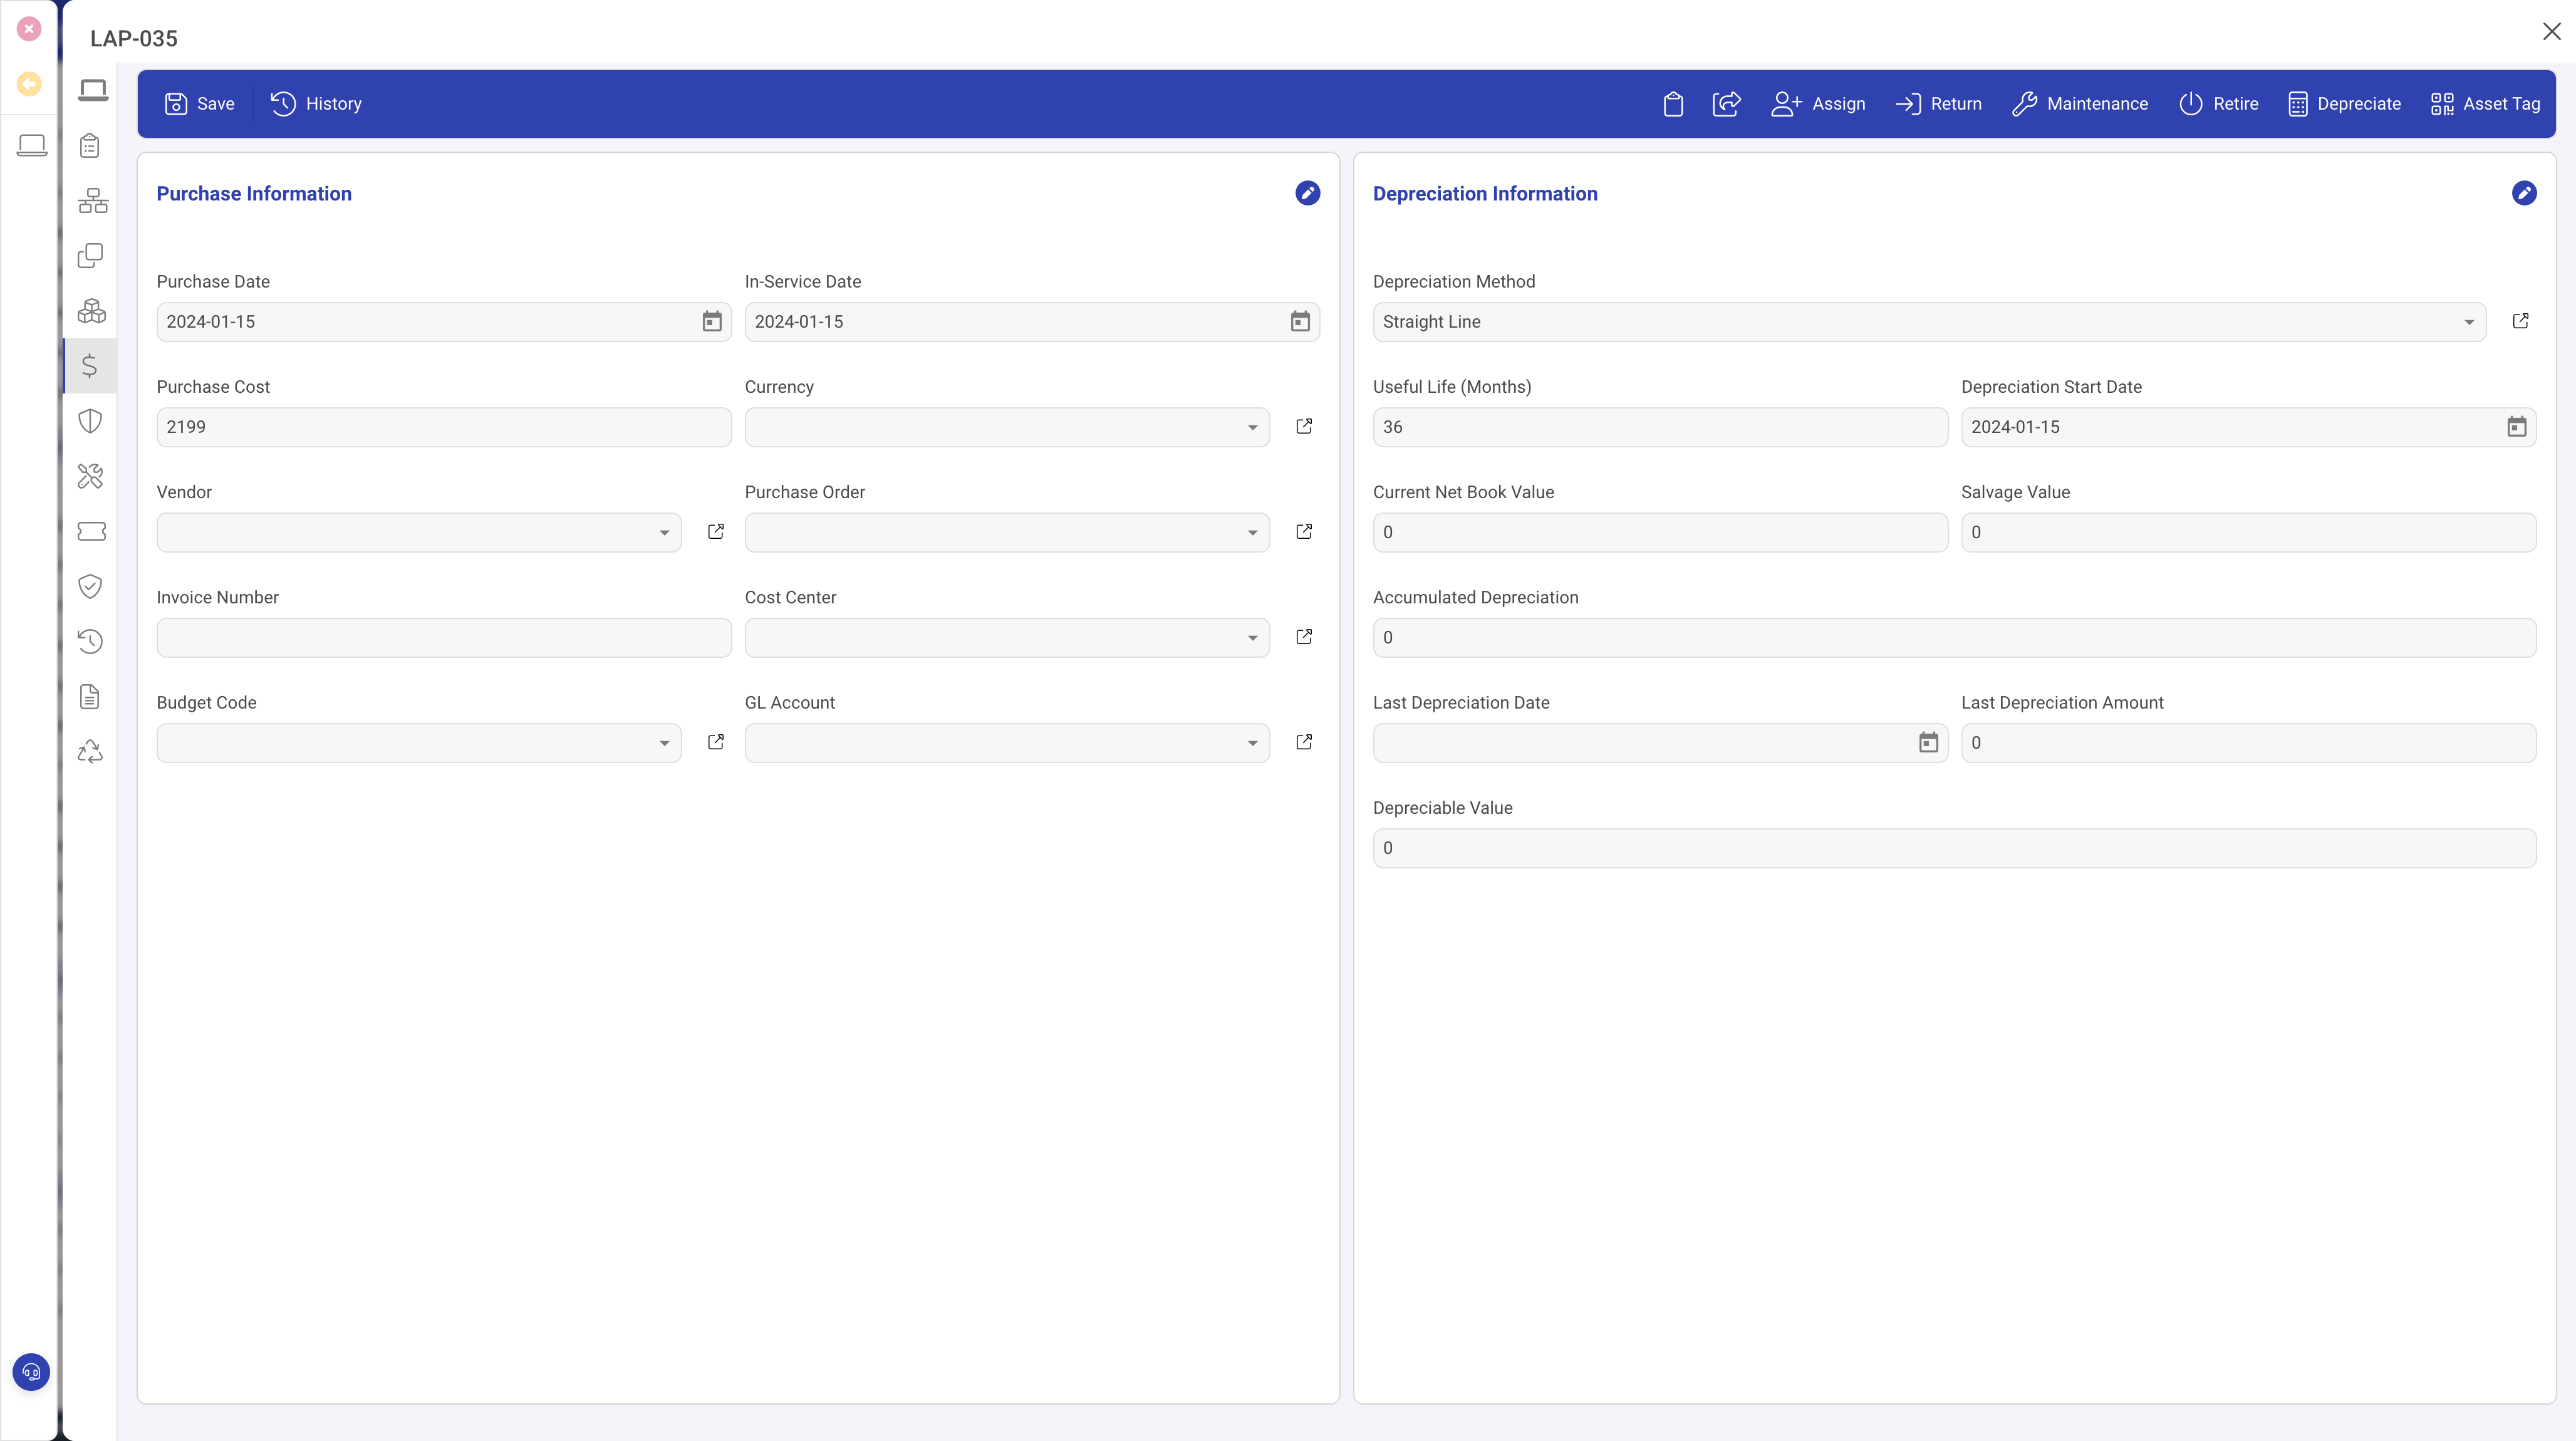2576x1441 pixels.
Task: Edit the Depreciation Information section via pencil icon
Action: 2524,193
